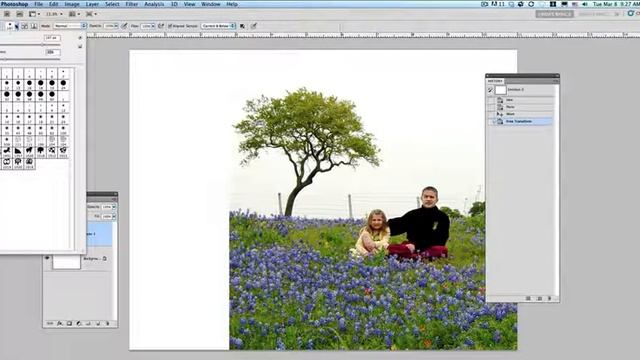Open the Photoshop application menu
This screenshot has width=640, height=360.
click(x=14, y=4)
